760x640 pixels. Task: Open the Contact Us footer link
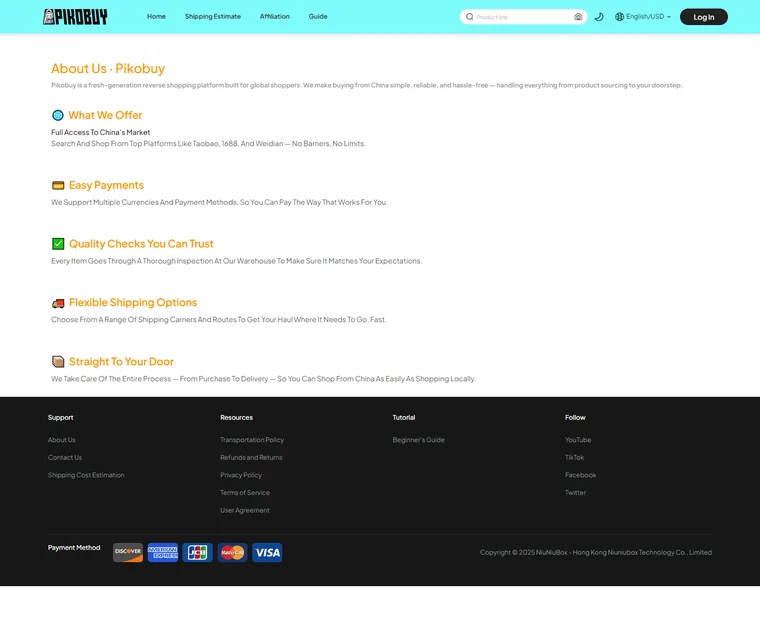pos(65,457)
